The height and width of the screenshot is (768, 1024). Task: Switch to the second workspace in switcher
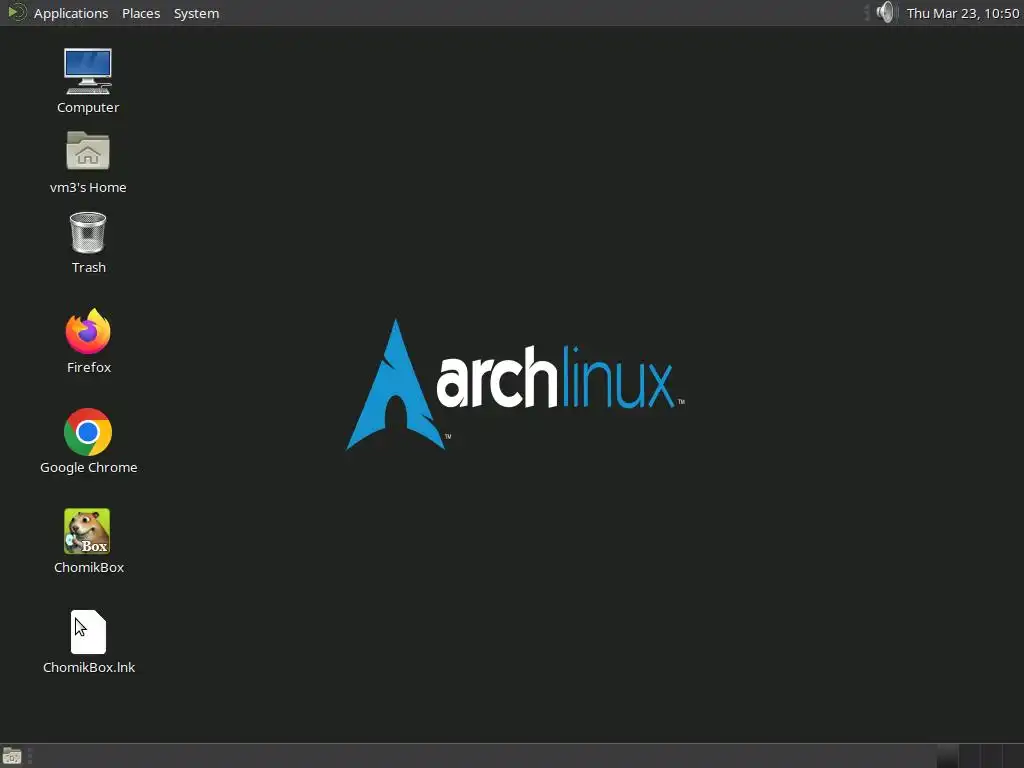pyautogui.click(x=970, y=756)
